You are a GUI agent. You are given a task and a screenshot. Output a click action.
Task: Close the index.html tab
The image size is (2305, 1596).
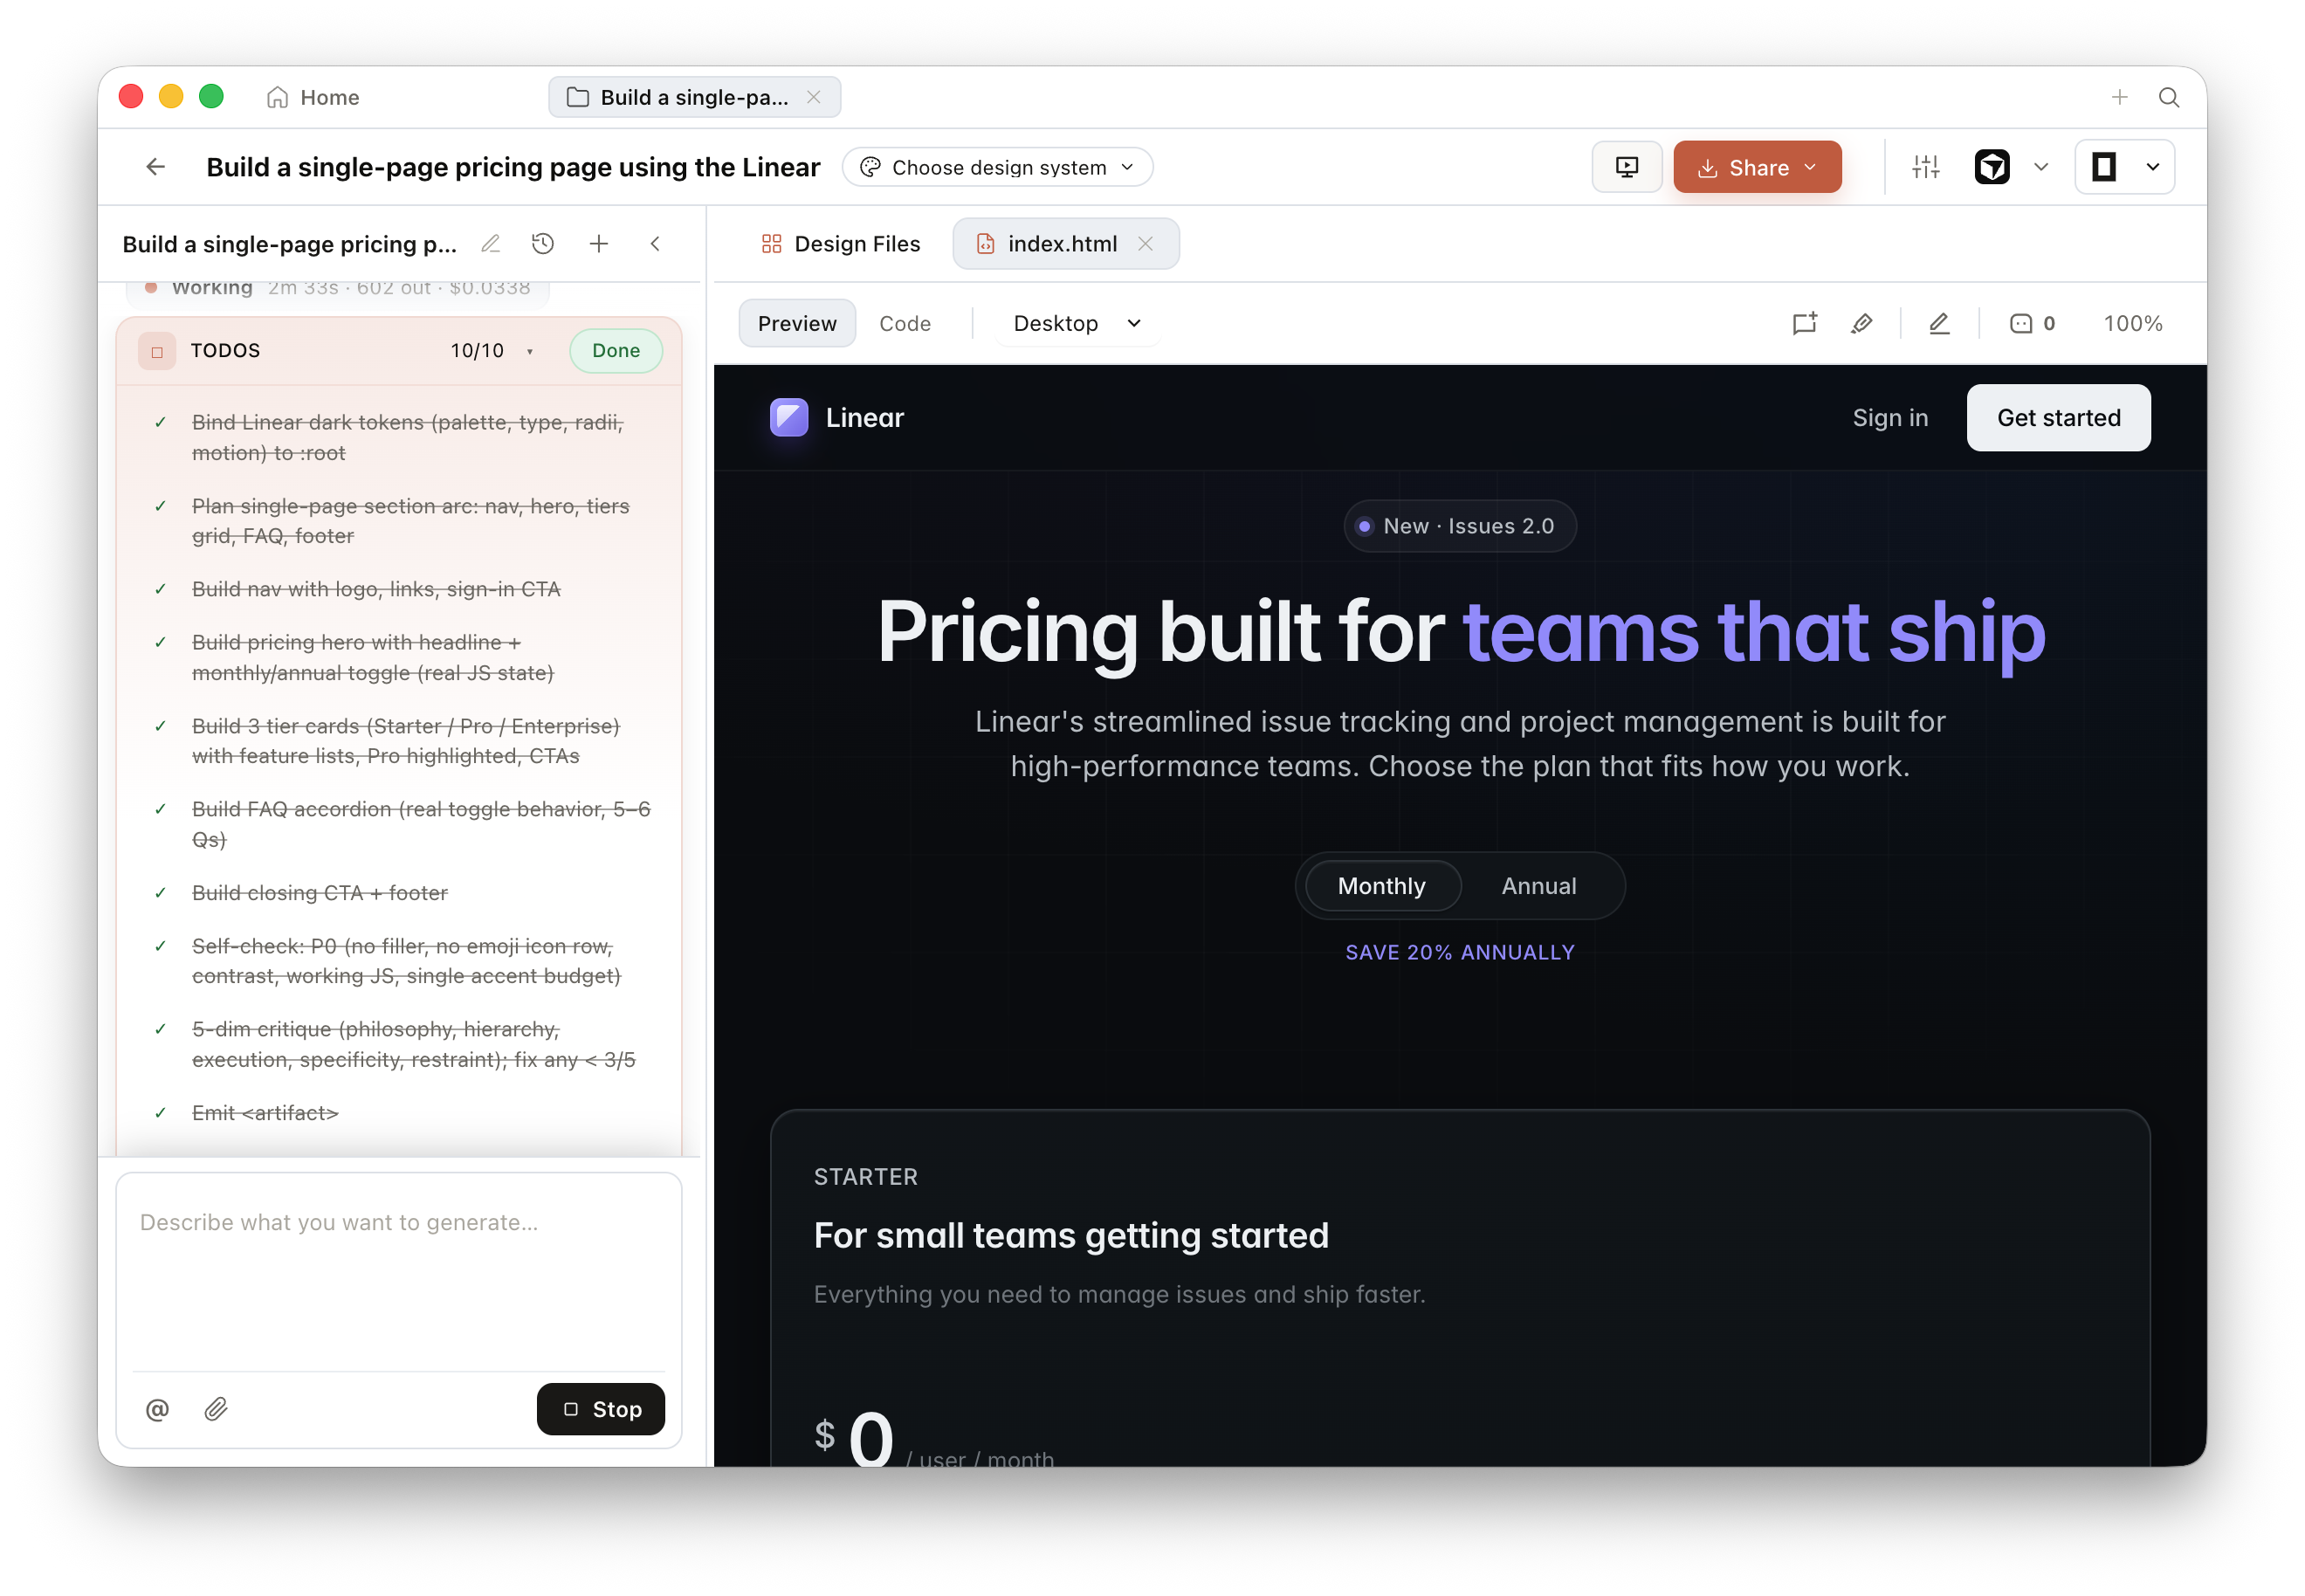[x=1145, y=244]
